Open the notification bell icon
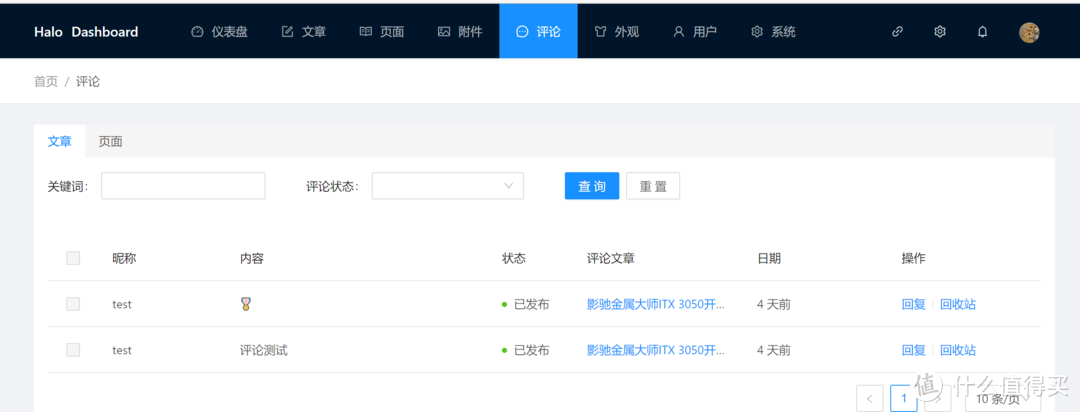1080x412 pixels. (x=982, y=32)
